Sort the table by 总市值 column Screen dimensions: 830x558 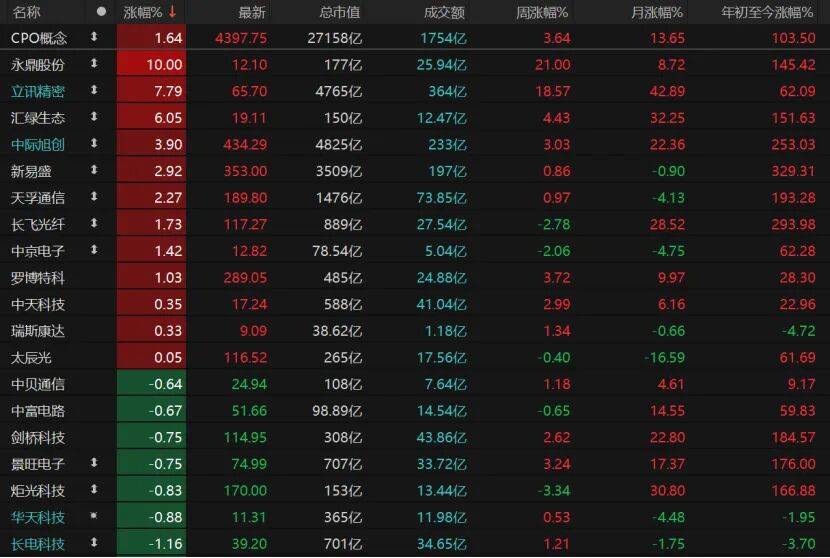click(340, 12)
